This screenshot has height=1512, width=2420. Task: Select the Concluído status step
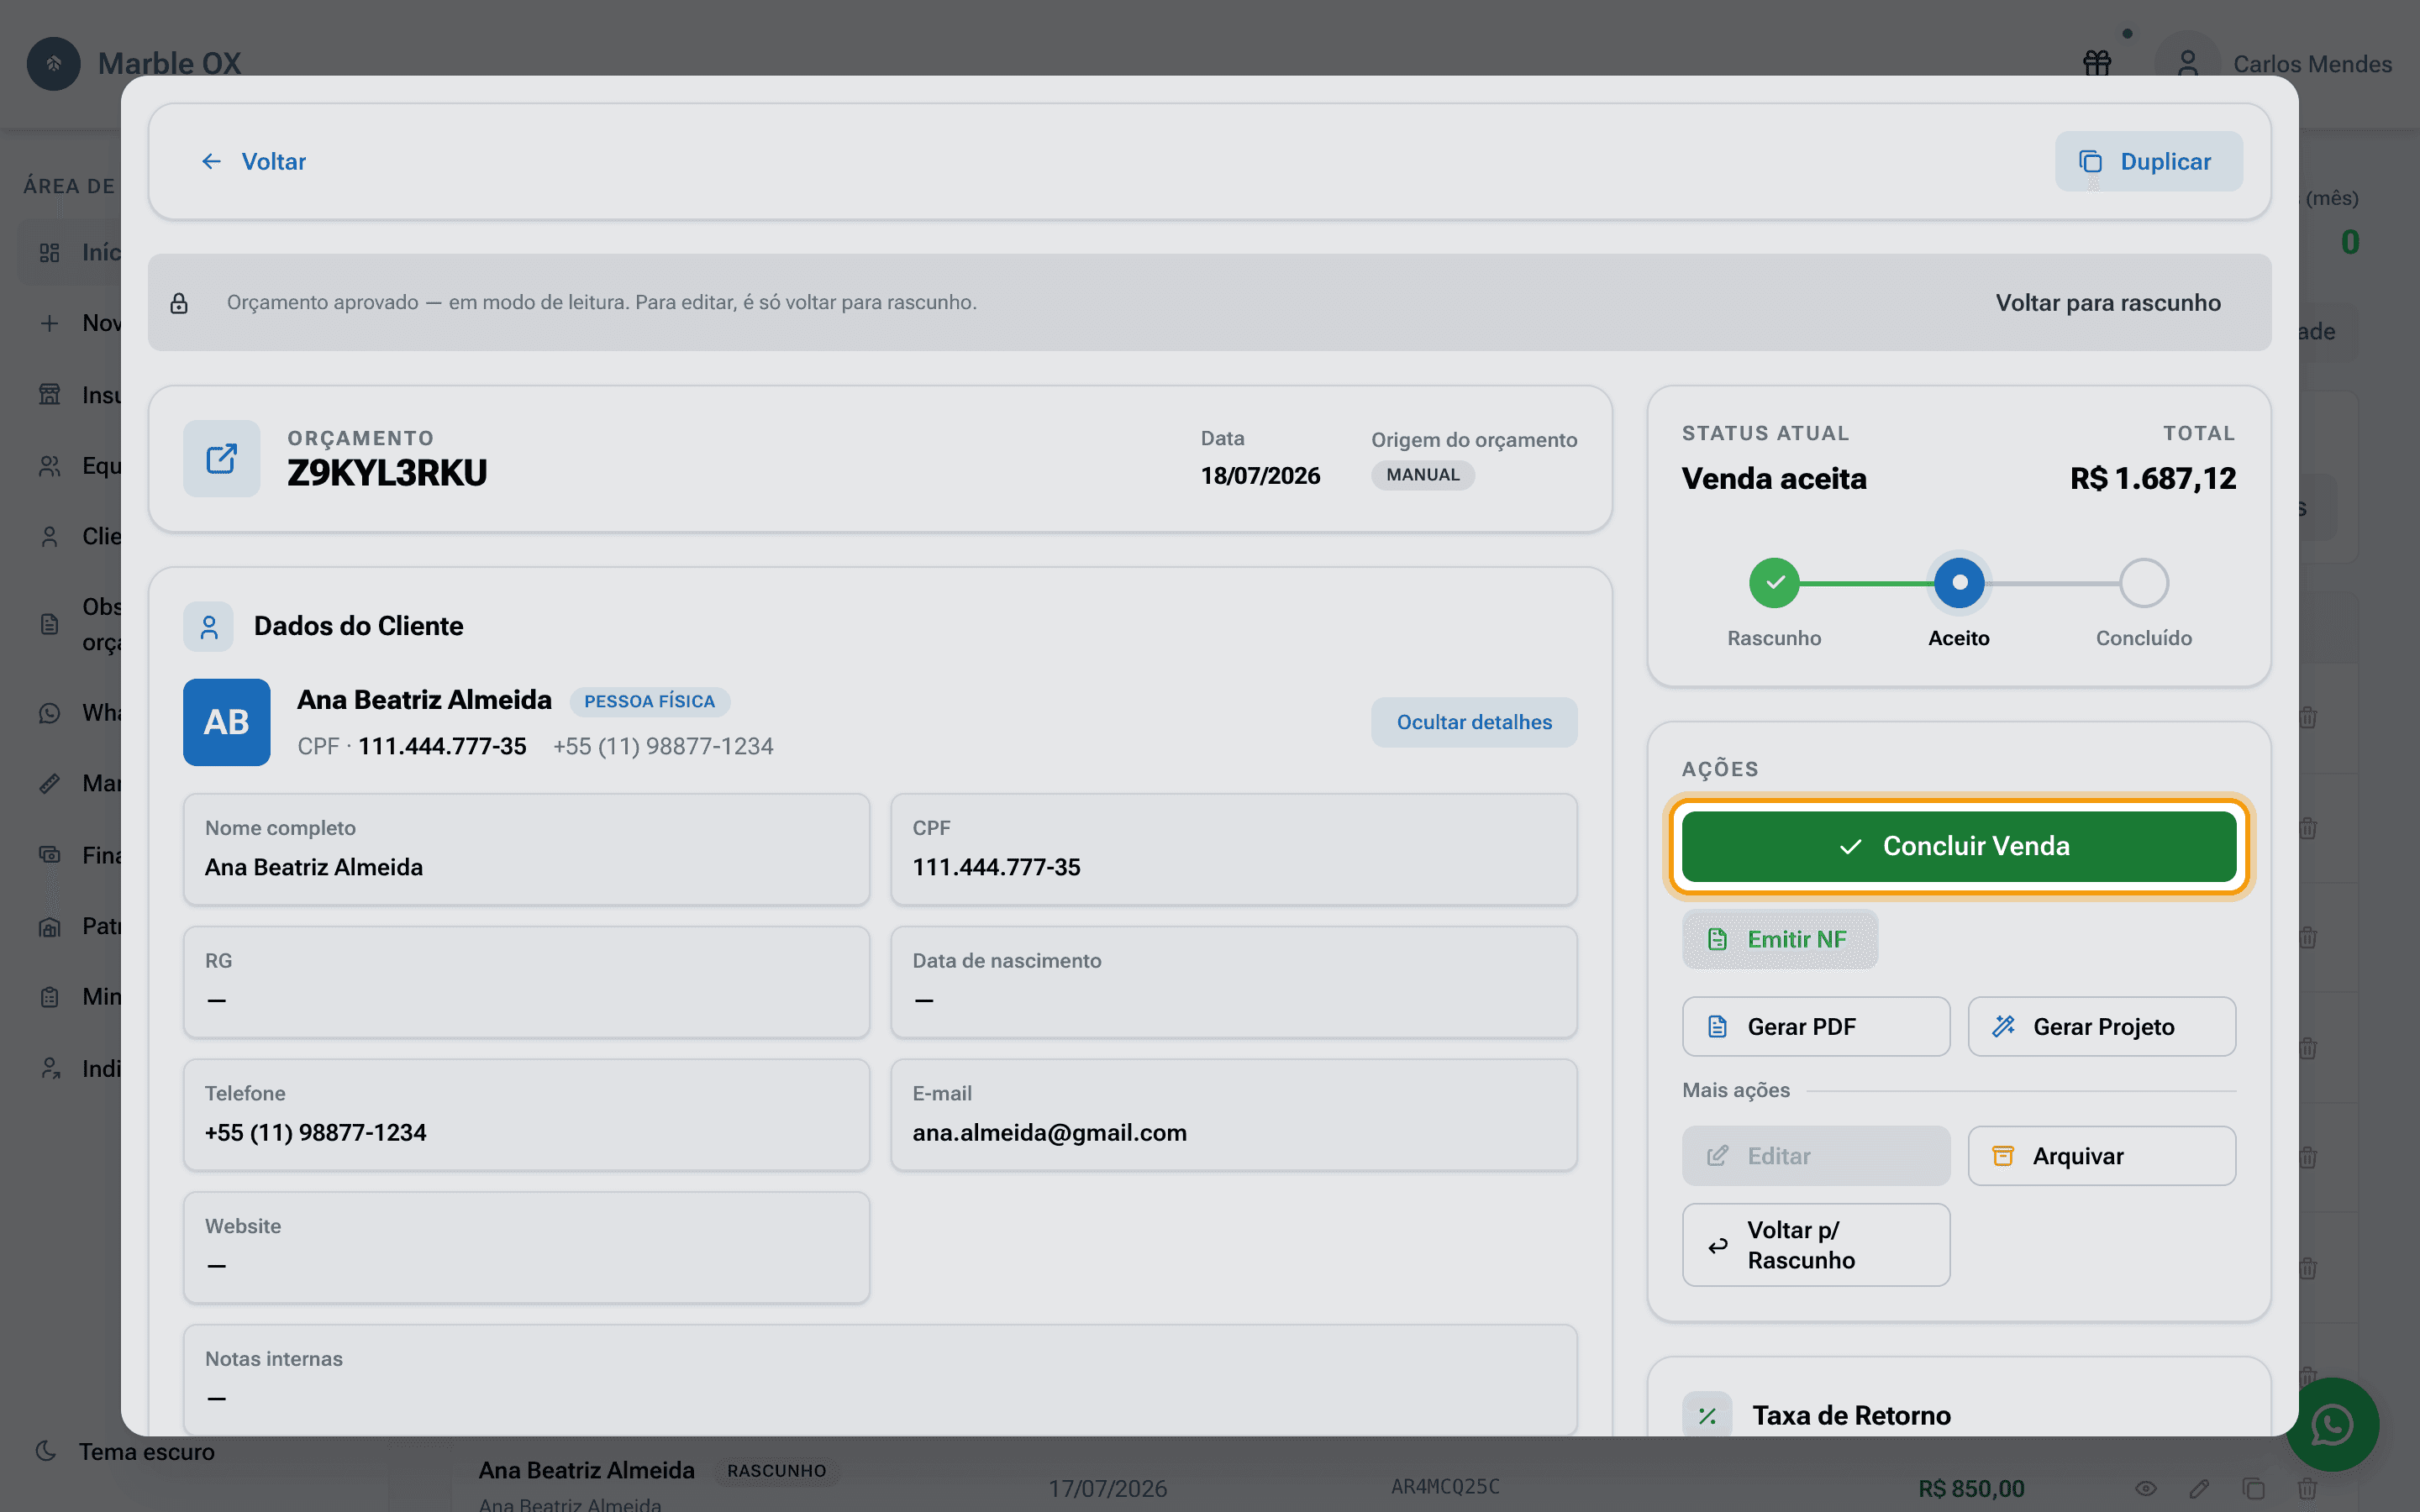click(x=2144, y=583)
